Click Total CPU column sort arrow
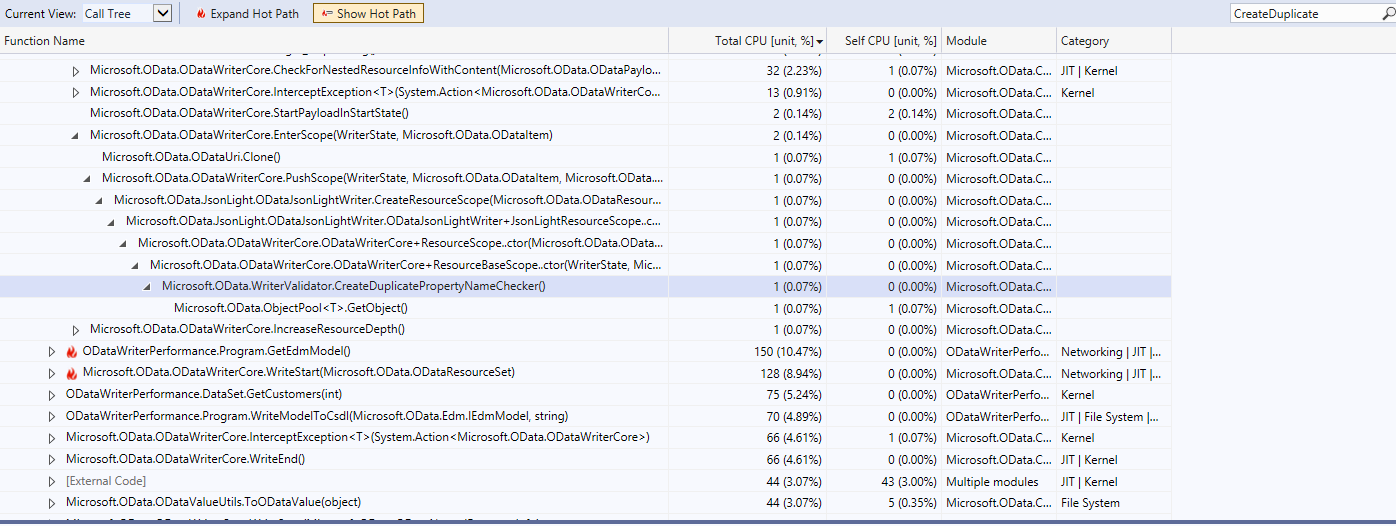The width and height of the screenshot is (1396, 526). [x=821, y=42]
